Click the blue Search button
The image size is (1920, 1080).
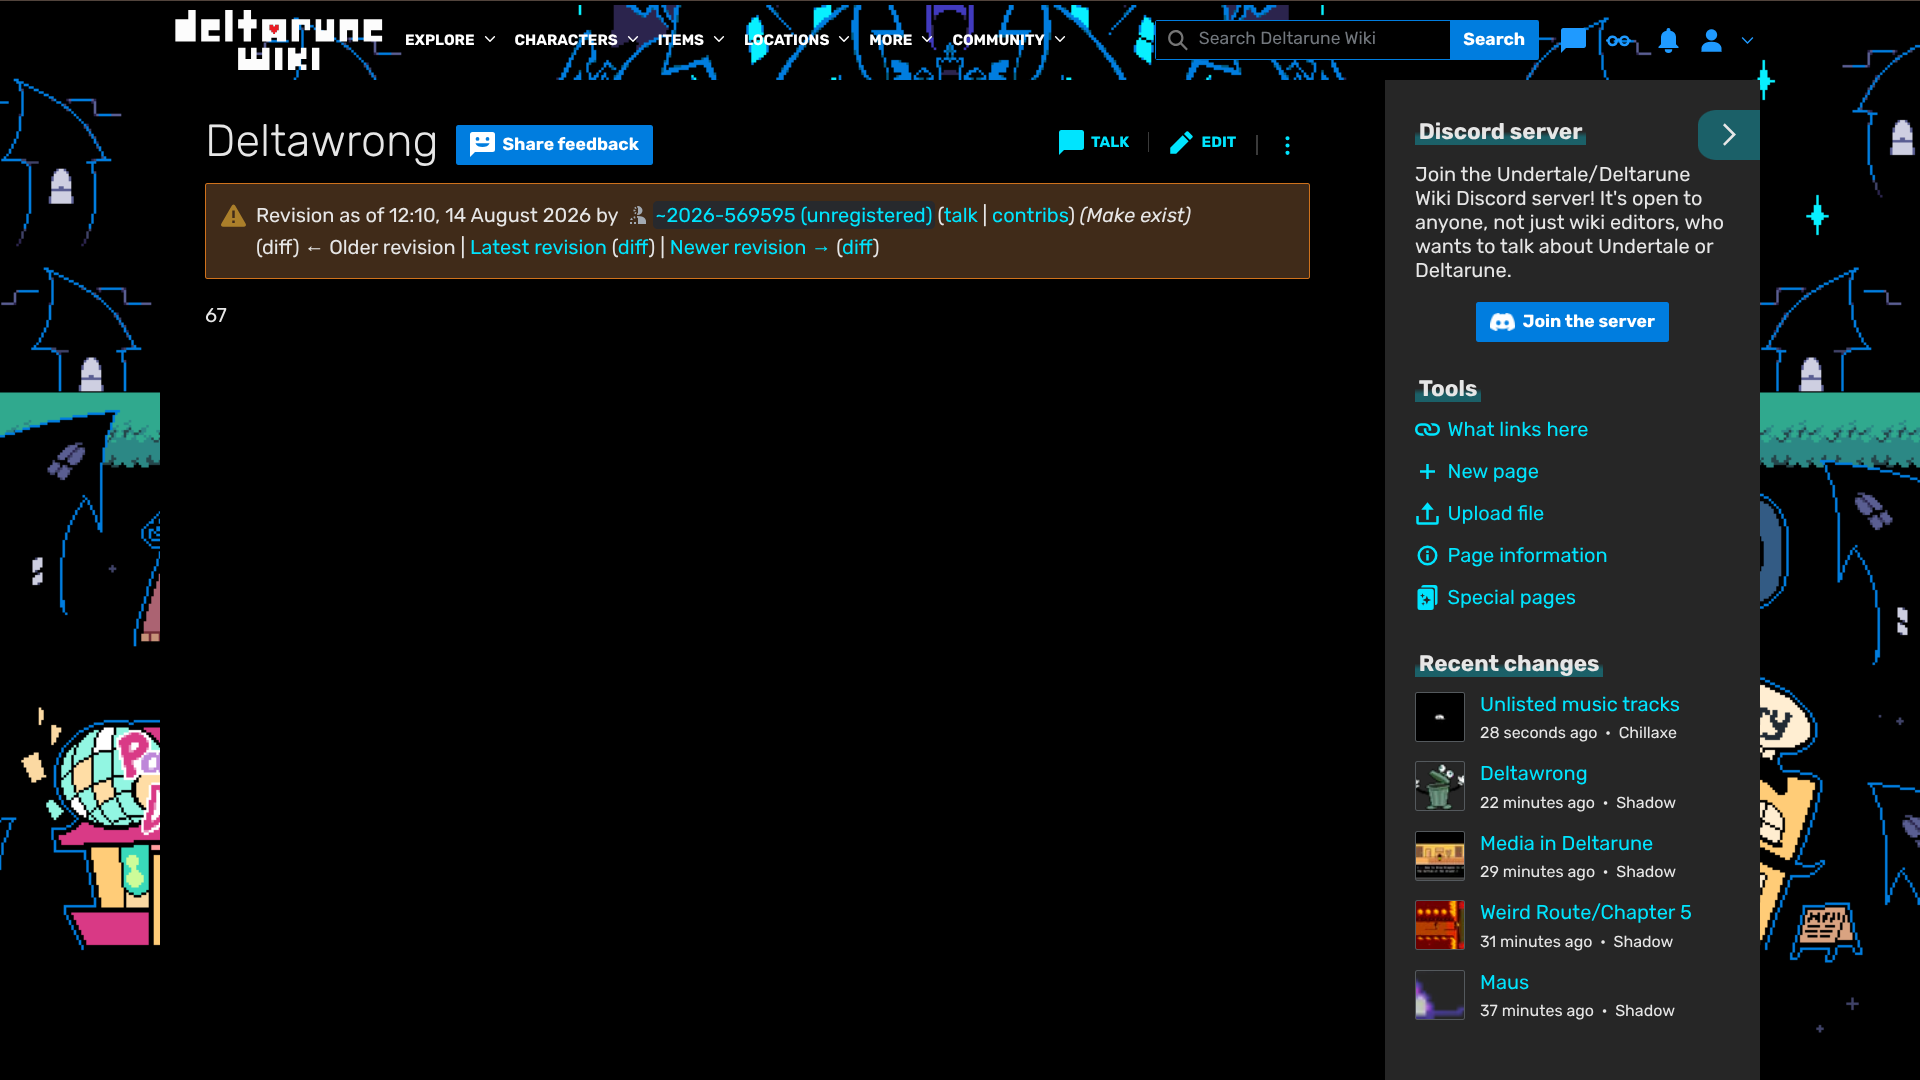tap(1494, 40)
